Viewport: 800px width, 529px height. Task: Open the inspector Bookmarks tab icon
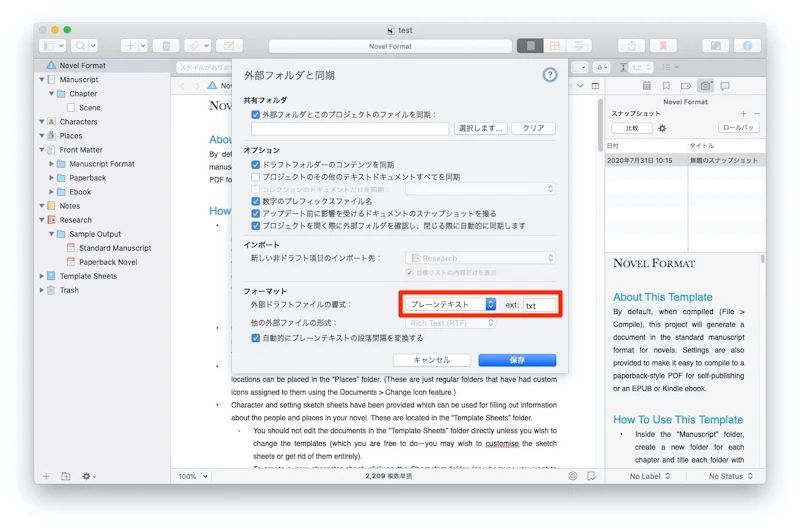point(666,86)
